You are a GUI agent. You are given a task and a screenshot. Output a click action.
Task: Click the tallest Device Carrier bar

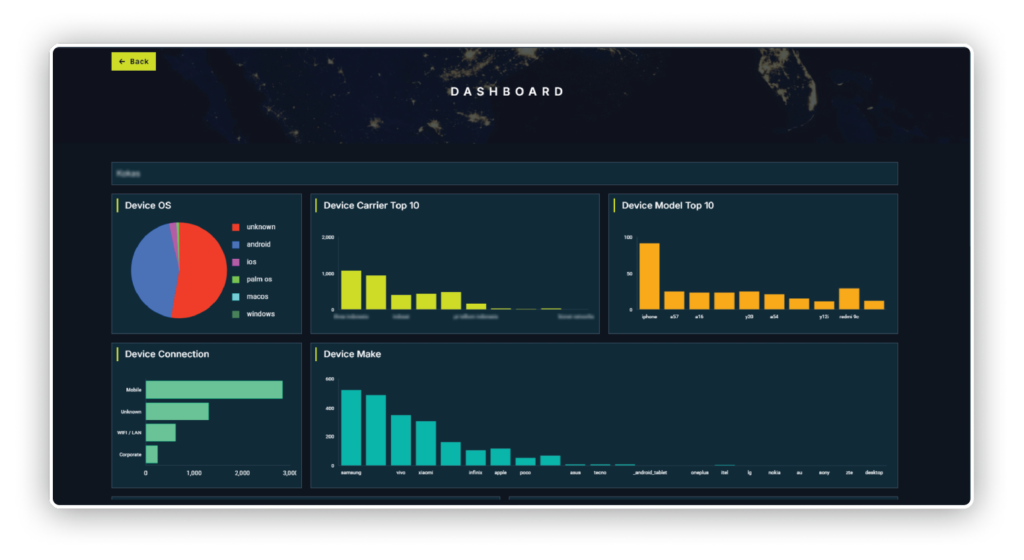click(x=351, y=289)
